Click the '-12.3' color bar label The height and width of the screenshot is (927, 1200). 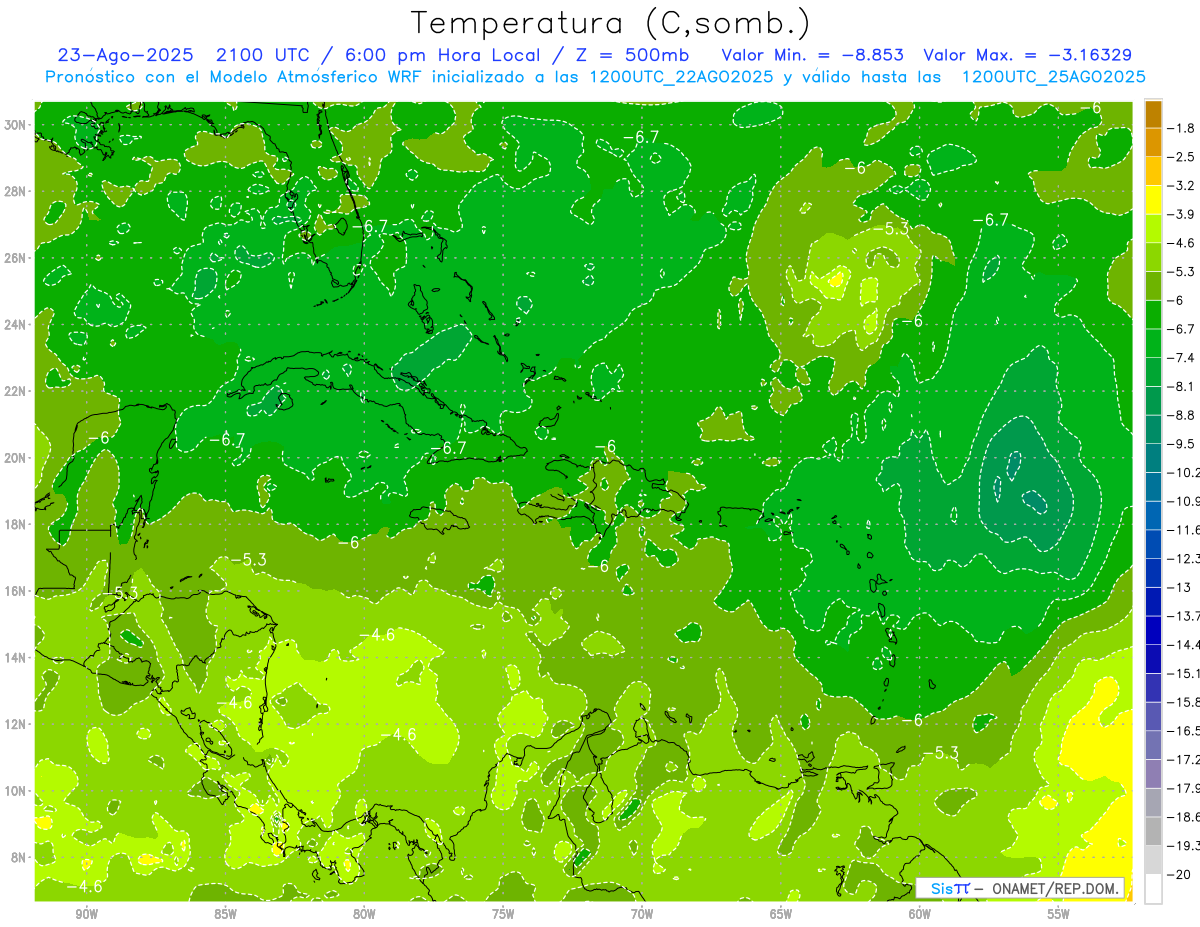1184,558
